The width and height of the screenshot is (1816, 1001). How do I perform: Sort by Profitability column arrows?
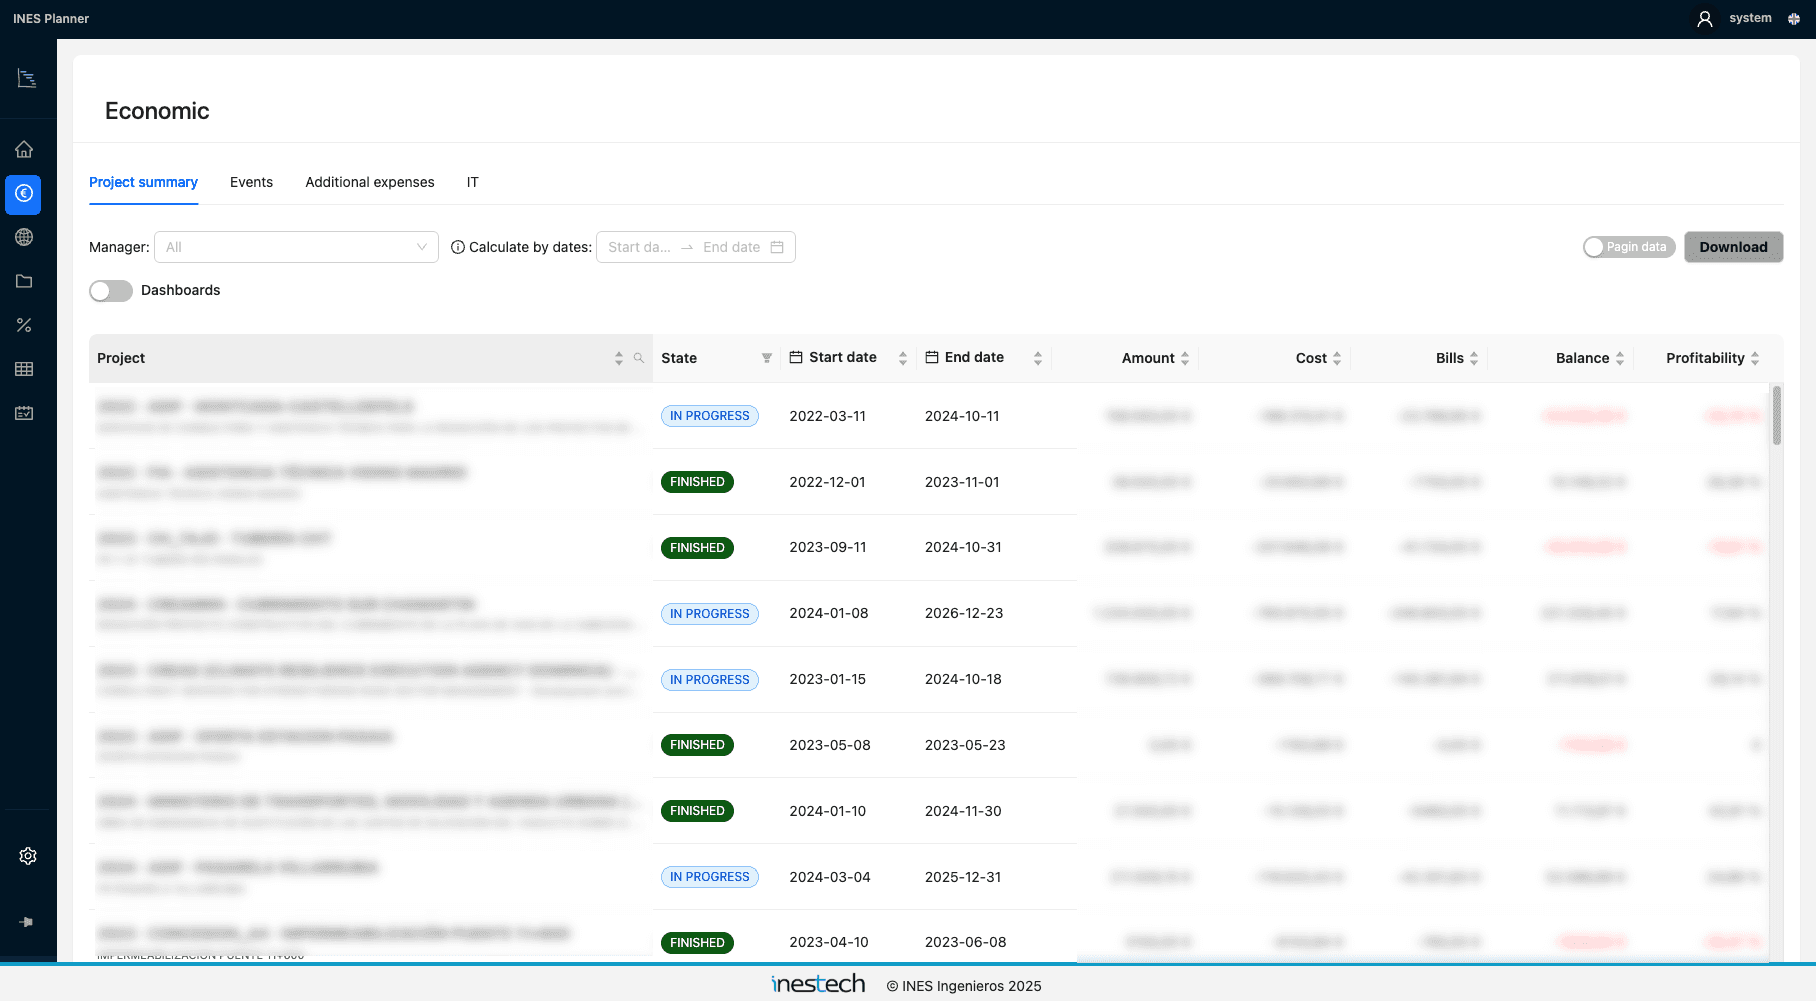(x=1755, y=358)
